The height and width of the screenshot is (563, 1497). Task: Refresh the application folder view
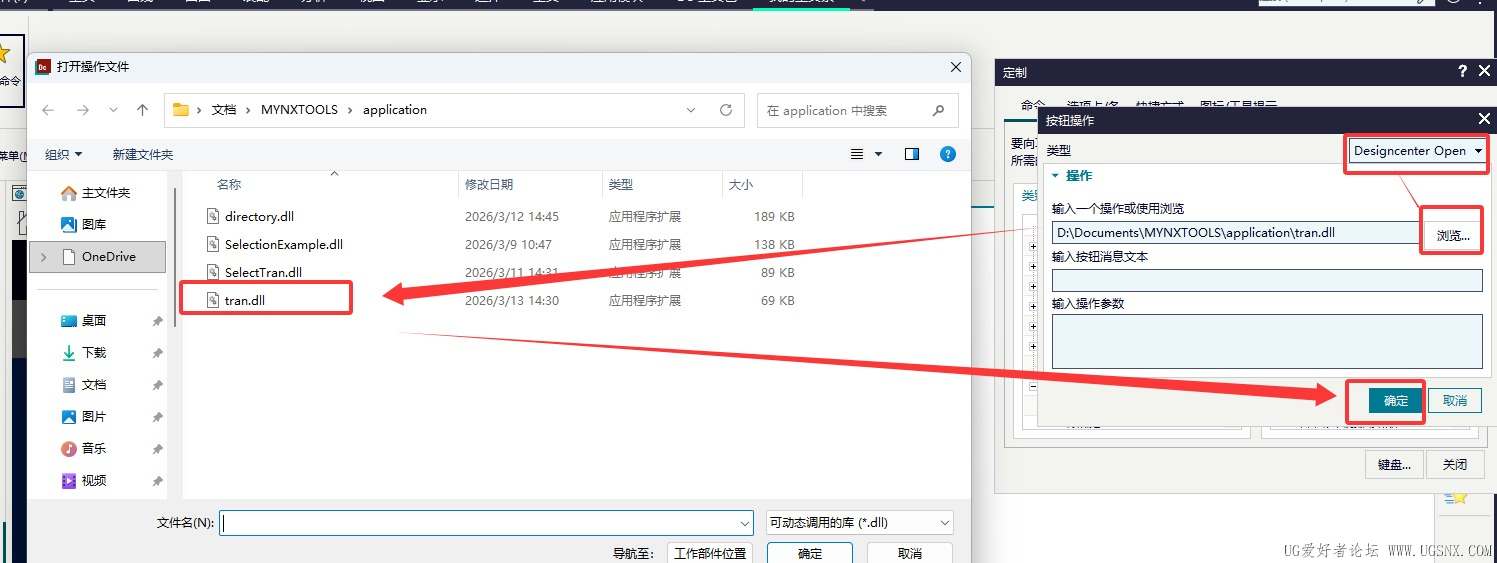coord(727,110)
